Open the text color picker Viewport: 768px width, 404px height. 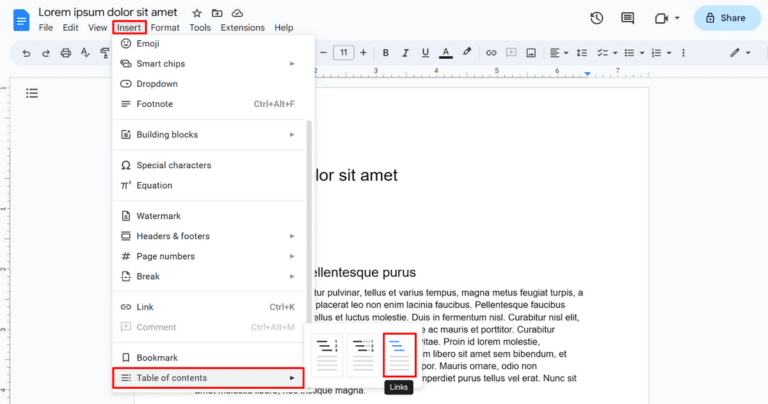[446, 53]
